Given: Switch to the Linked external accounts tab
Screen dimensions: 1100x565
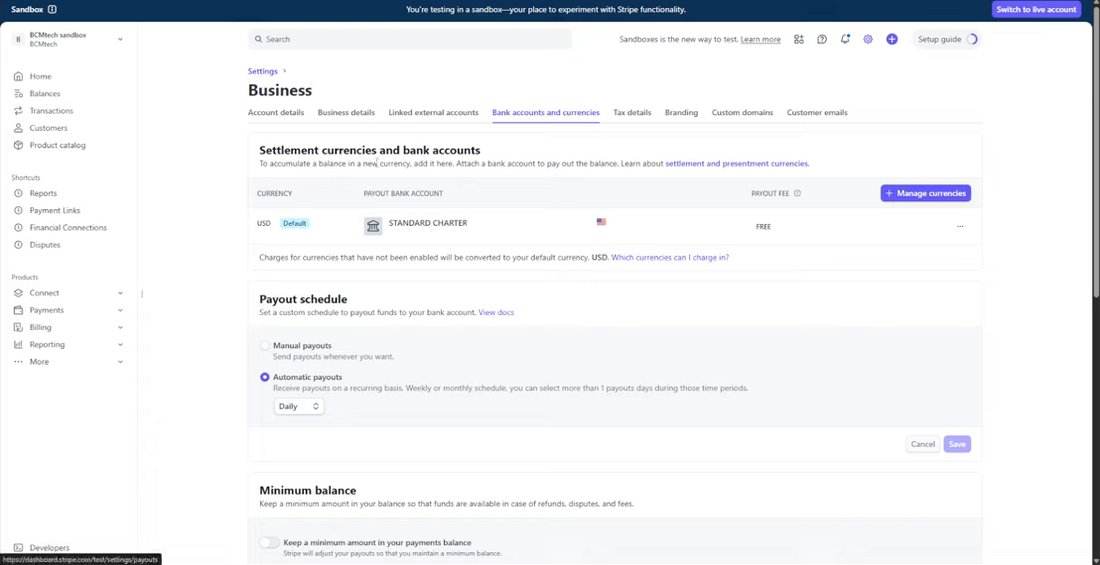Looking at the screenshot, I should 433,112.
